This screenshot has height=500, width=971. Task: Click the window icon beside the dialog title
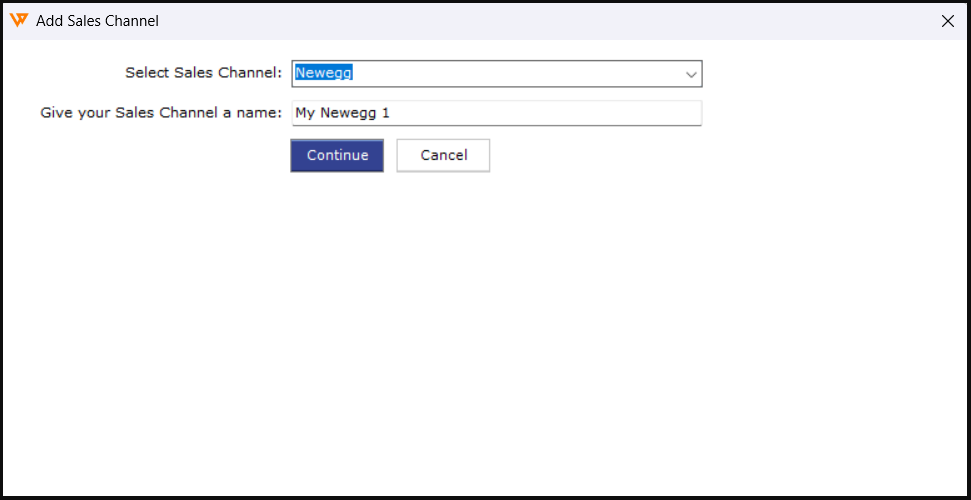click(19, 20)
